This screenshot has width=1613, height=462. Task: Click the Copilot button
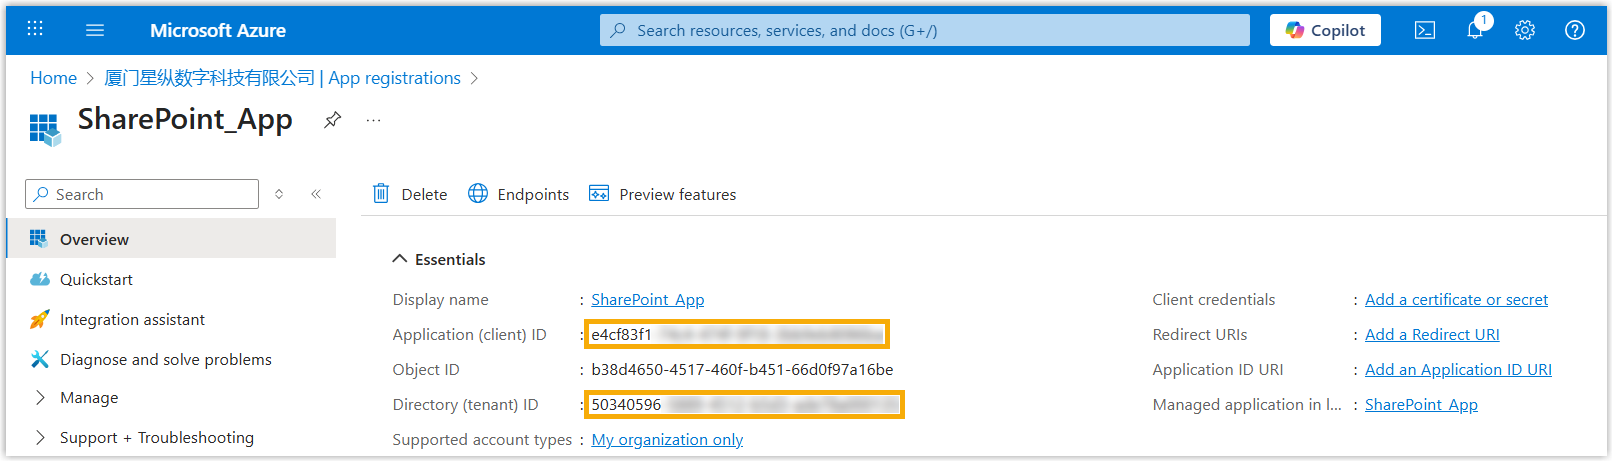pyautogui.click(x=1325, y=30)
